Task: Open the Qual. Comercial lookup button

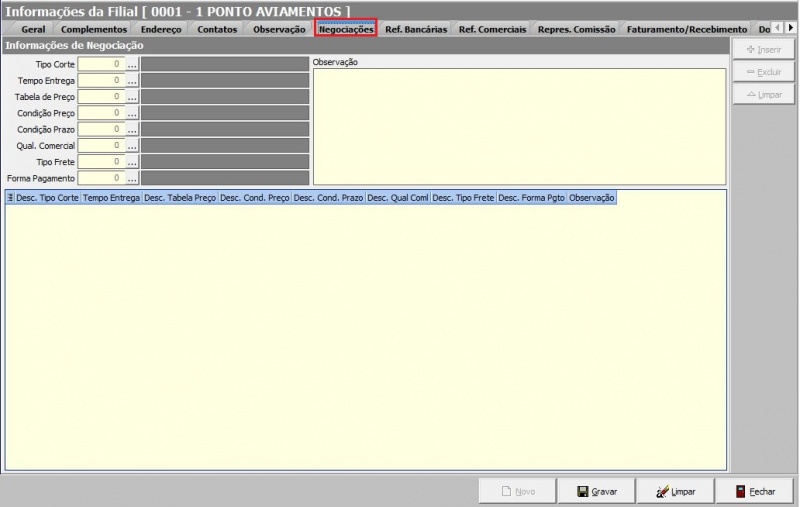Action: tap(132, 145)
